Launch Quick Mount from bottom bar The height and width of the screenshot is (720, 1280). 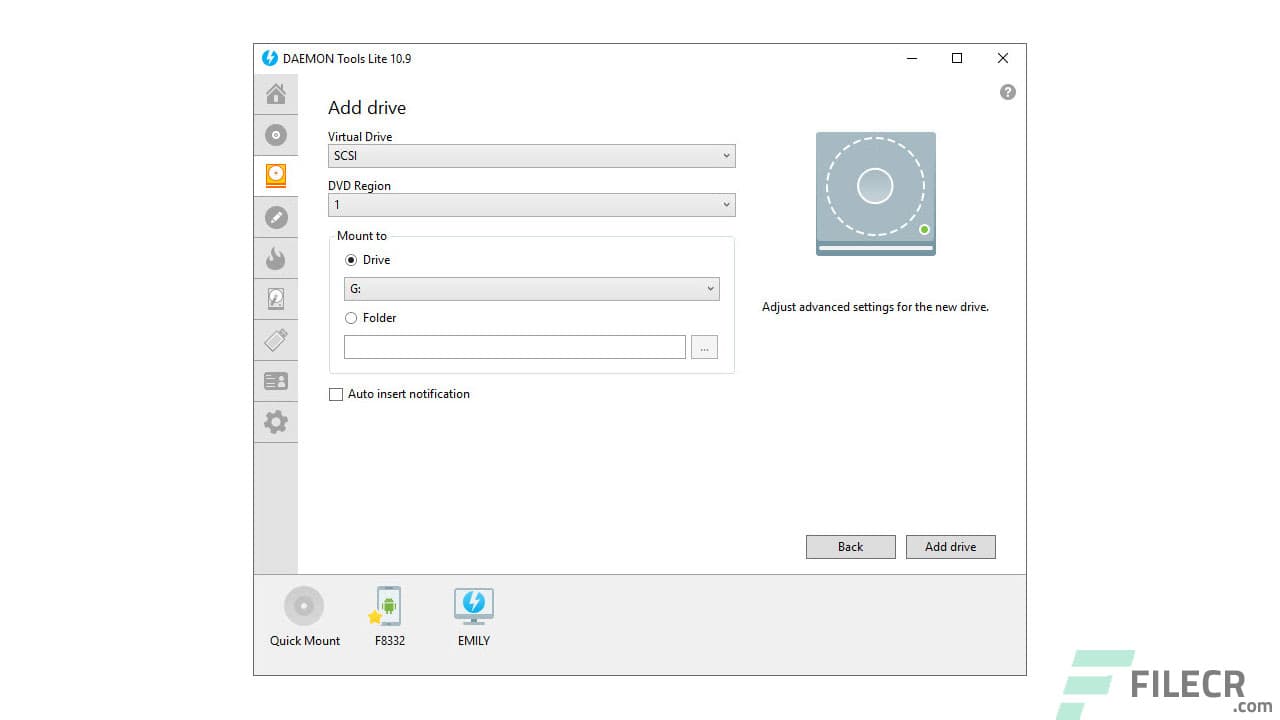[x=304, y=610]
